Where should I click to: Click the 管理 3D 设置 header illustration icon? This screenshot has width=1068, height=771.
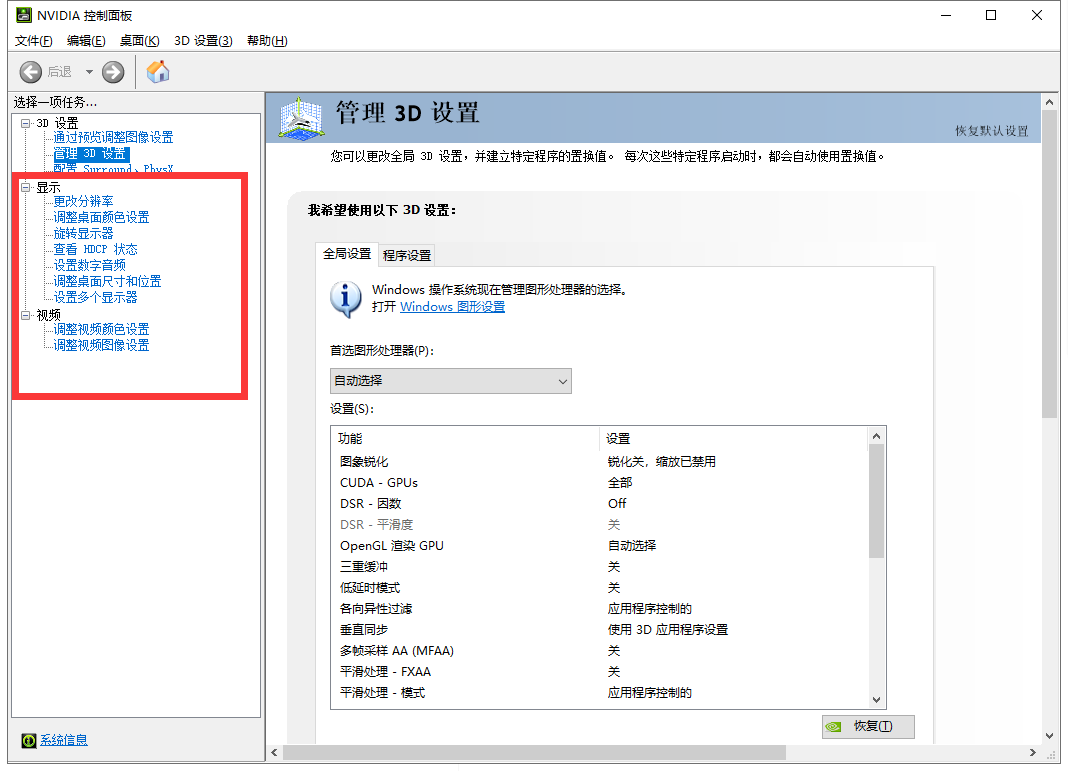point(301,119)
